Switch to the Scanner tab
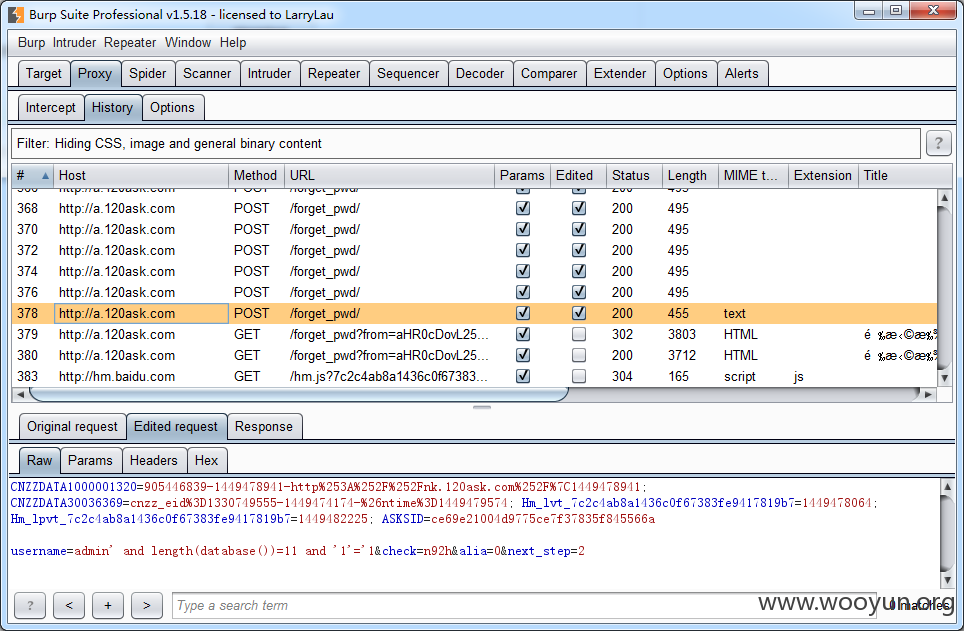The image size is (964, 631). coord(207,74)
